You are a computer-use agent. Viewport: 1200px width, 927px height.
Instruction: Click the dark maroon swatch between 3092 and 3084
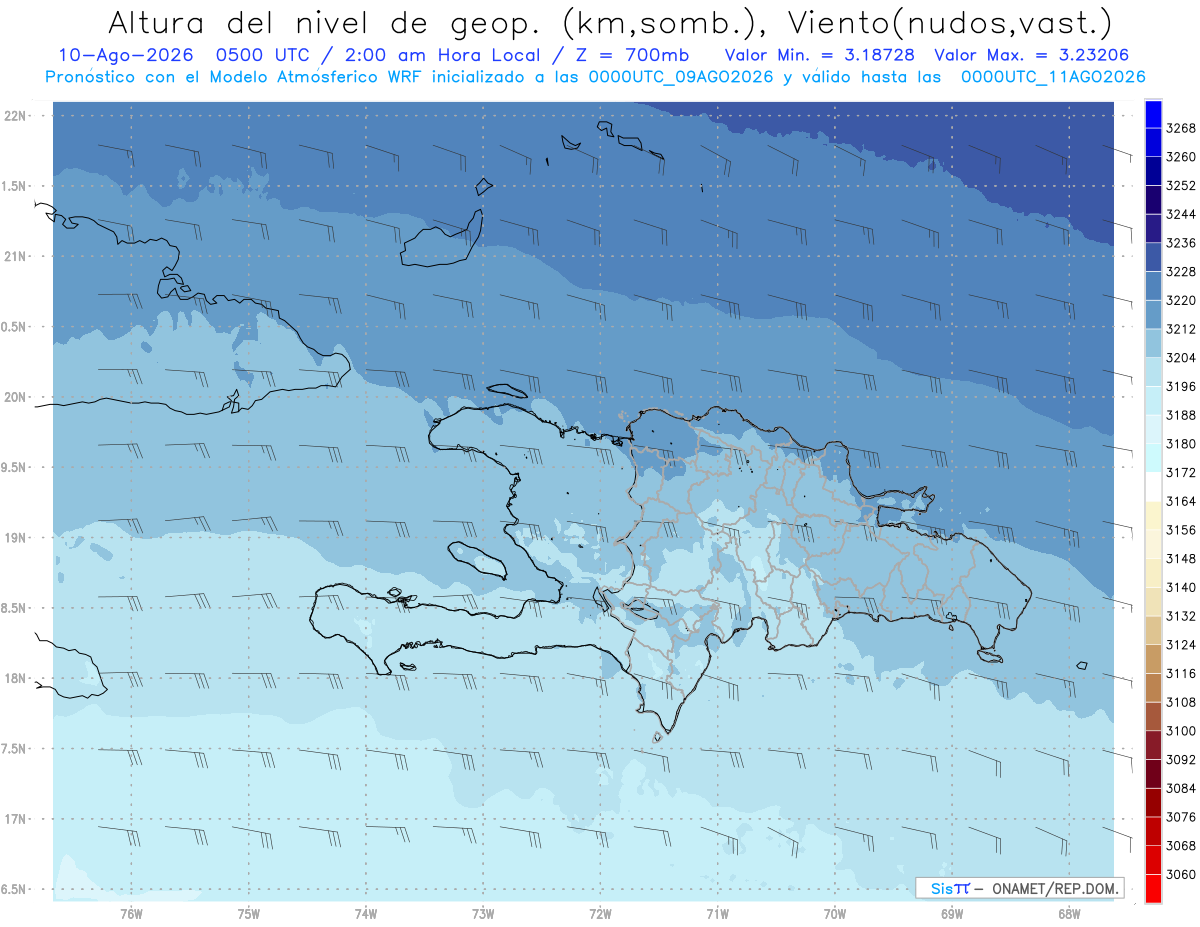(x=1153, y=773)
